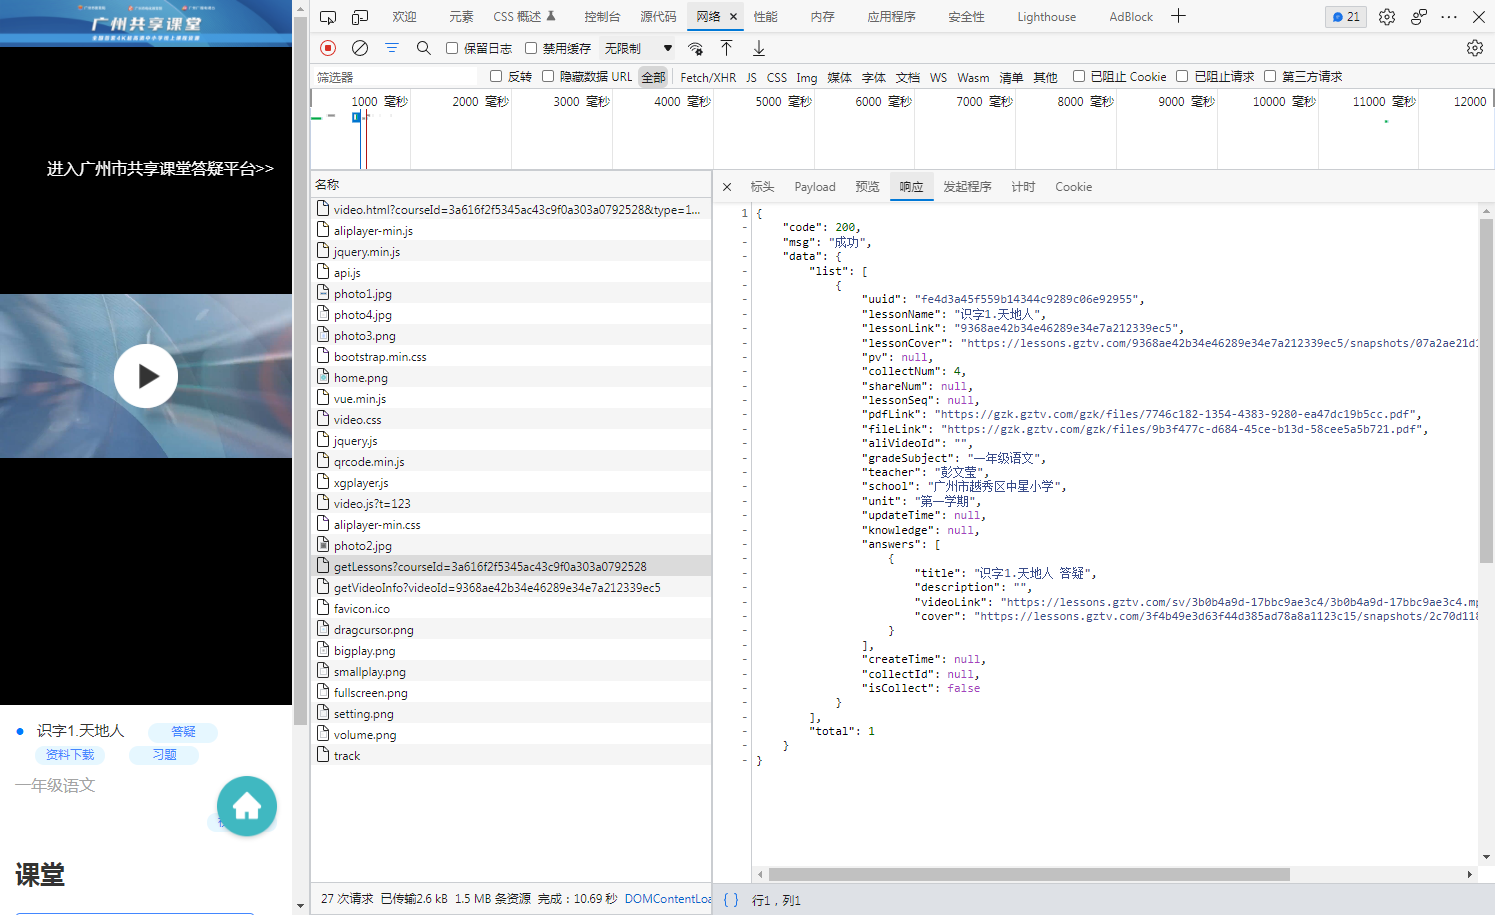Open the Payload details tab
The image size is (1495, 915).
[x=815, y=187]
